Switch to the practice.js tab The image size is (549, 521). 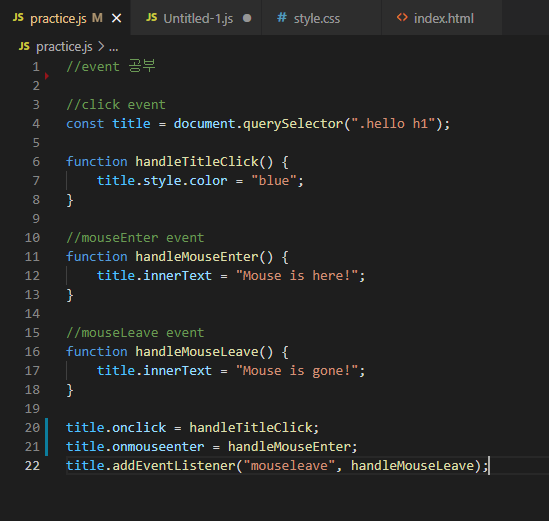click(65, 18)
